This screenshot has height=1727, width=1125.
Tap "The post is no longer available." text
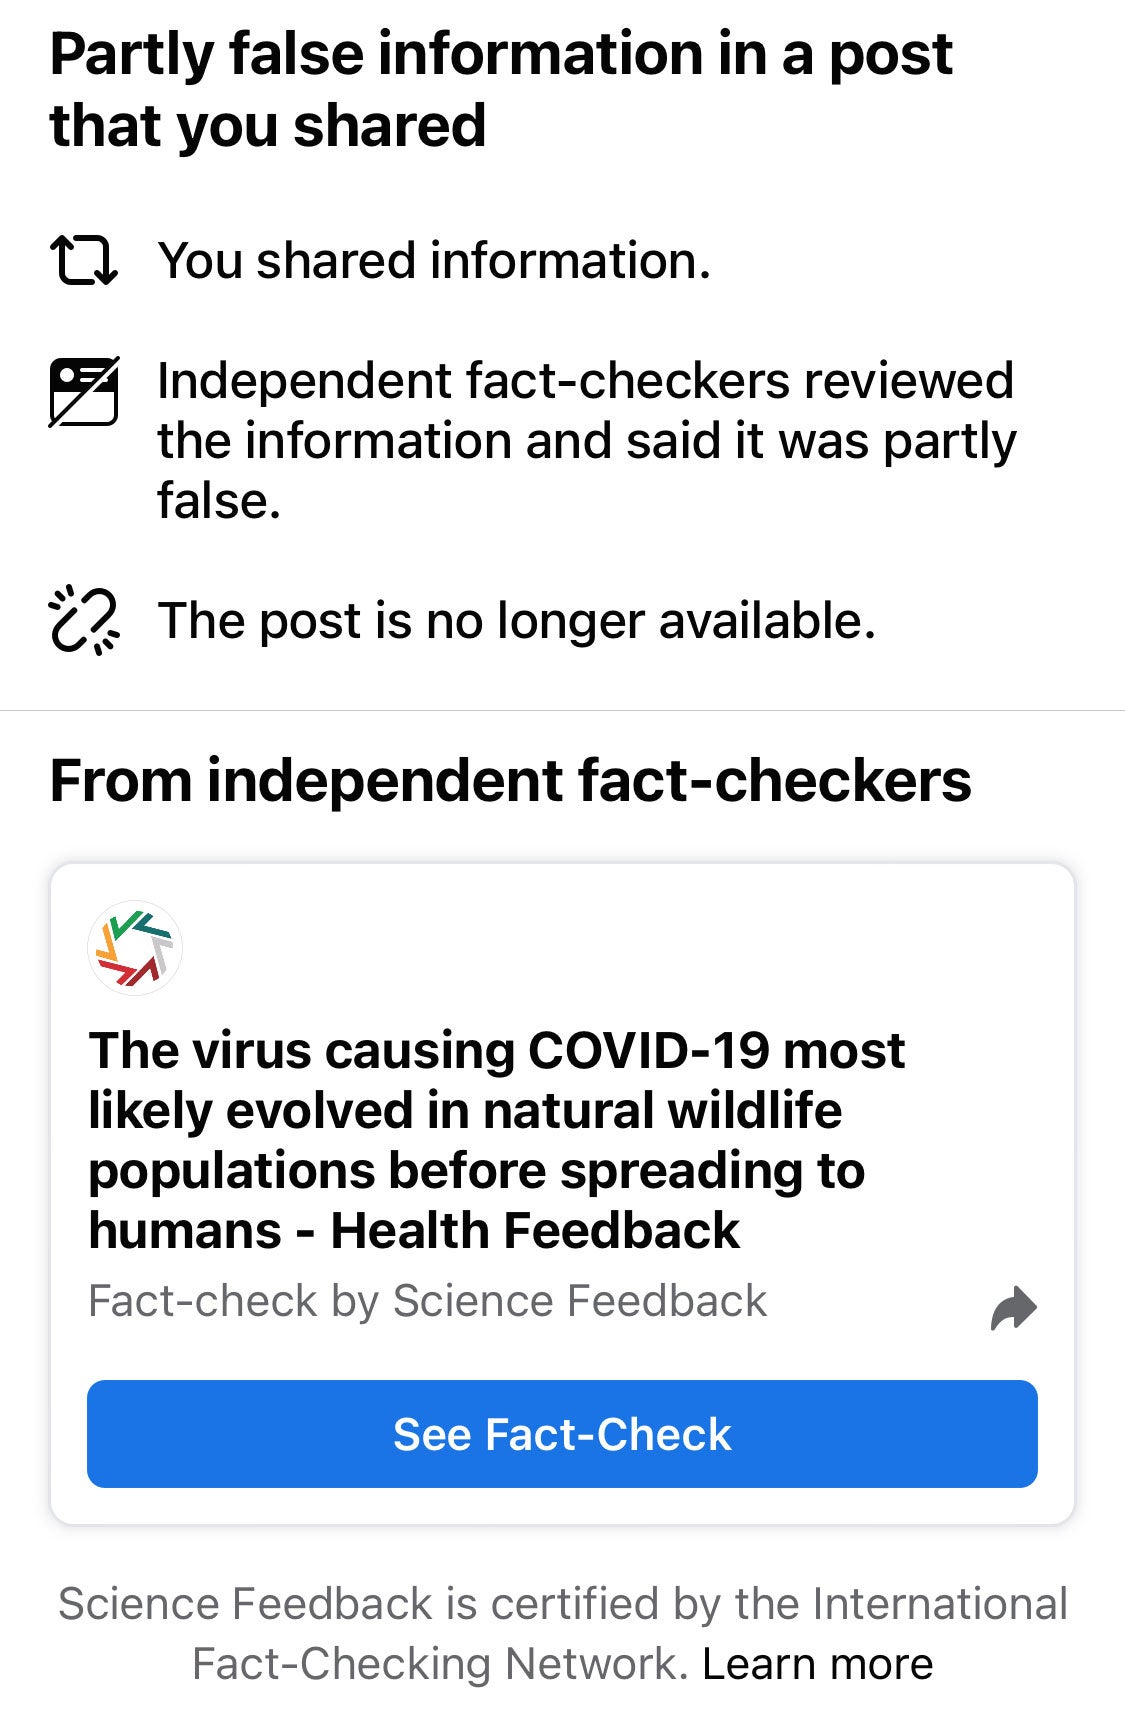(516, 621)
